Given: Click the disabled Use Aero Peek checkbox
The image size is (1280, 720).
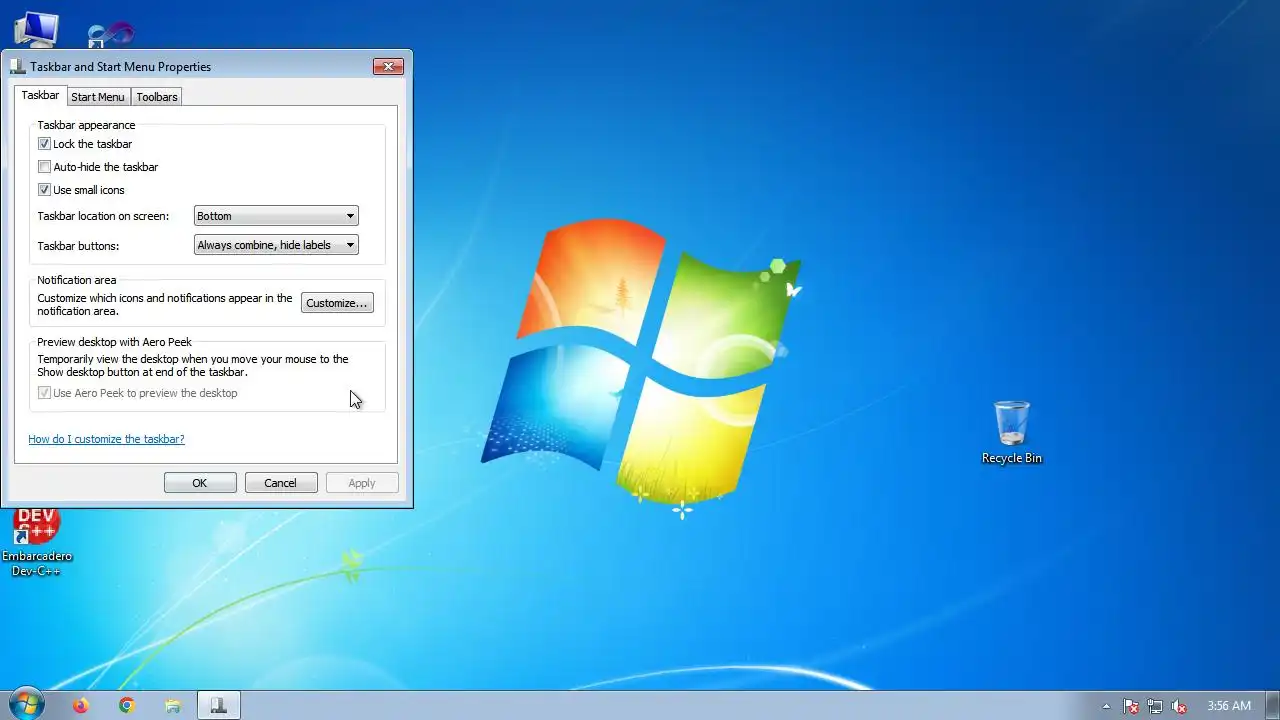Looking at the screenshot, I should pos(44,393).
